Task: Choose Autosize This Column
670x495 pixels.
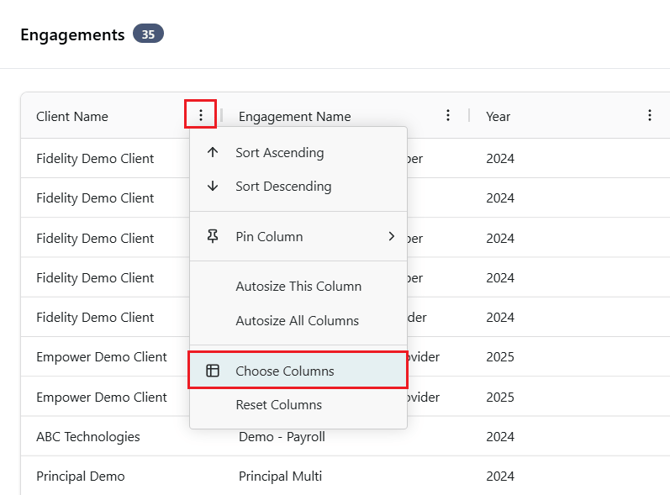Action: click(x=298, y=286)
